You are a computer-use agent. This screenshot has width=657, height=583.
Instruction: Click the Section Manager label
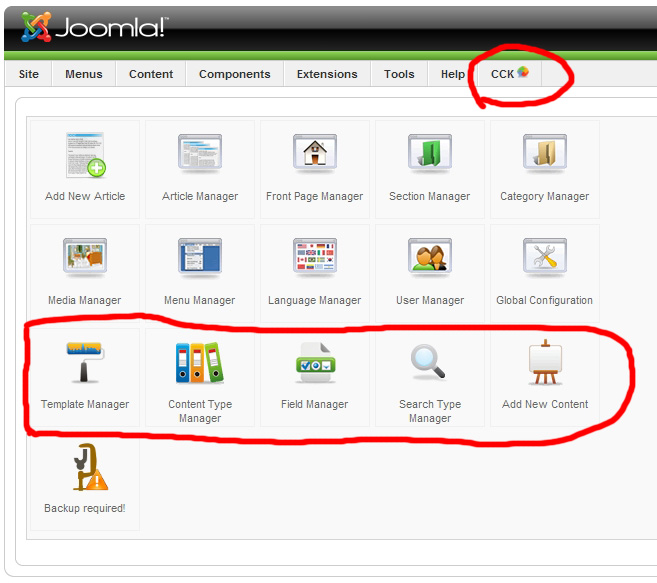point(429,196)
